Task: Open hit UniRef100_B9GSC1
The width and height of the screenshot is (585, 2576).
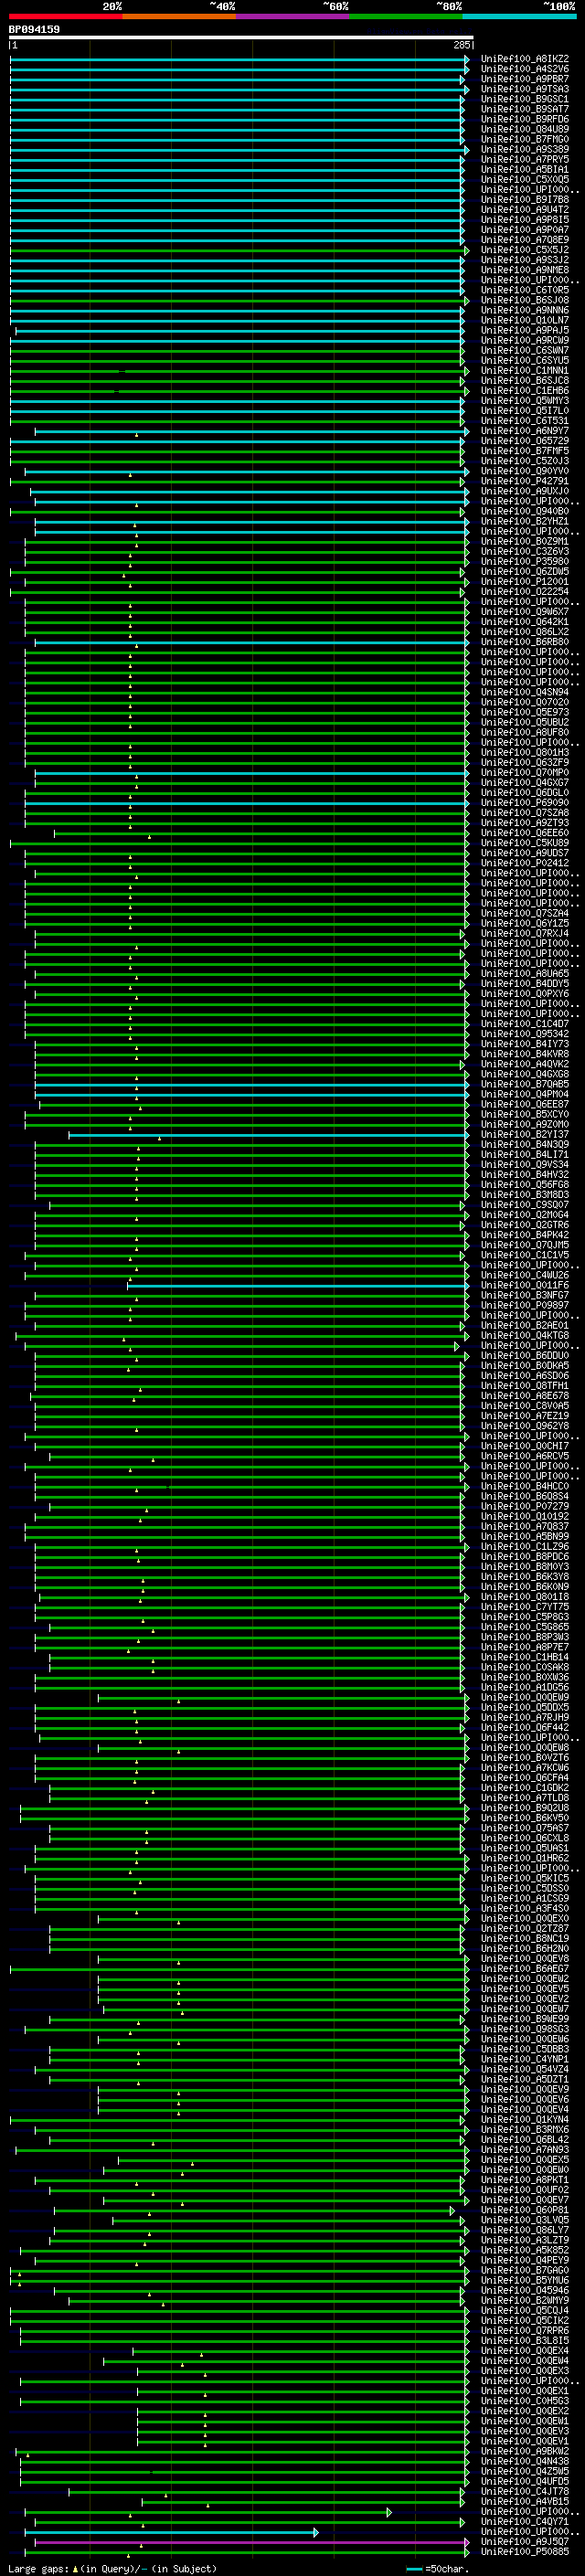Action: coord(524,99)
